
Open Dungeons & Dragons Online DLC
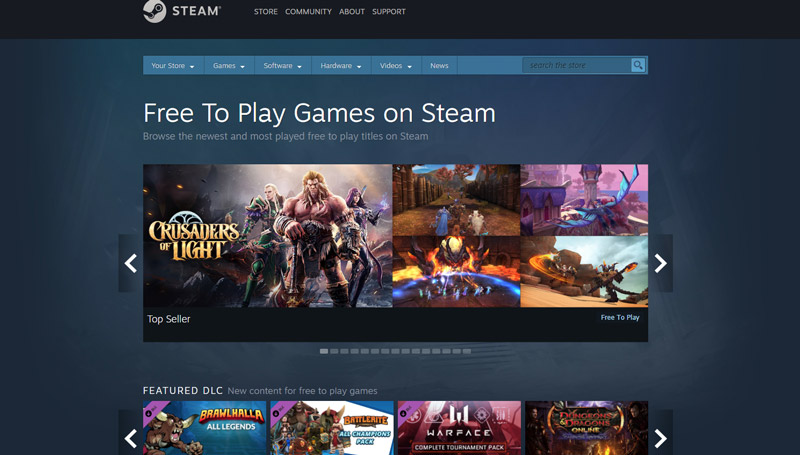586,428
